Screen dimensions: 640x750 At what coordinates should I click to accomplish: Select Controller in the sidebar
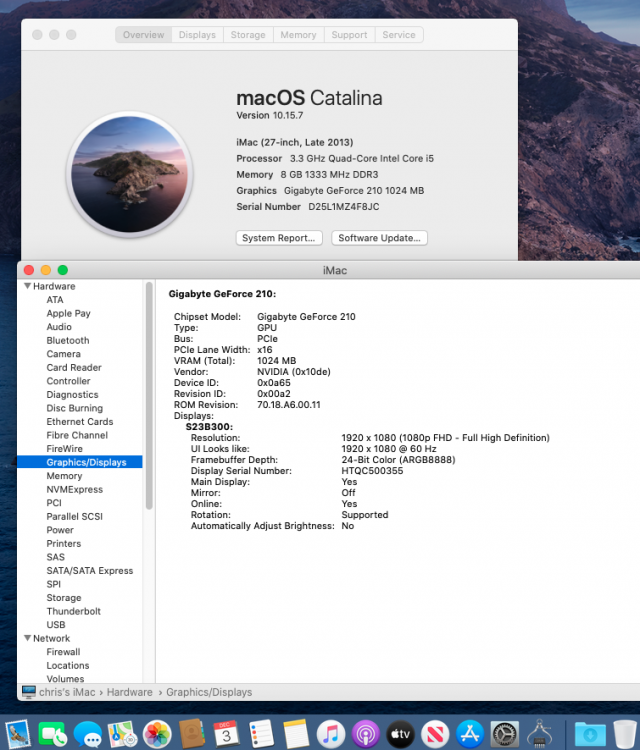(68, 381)
